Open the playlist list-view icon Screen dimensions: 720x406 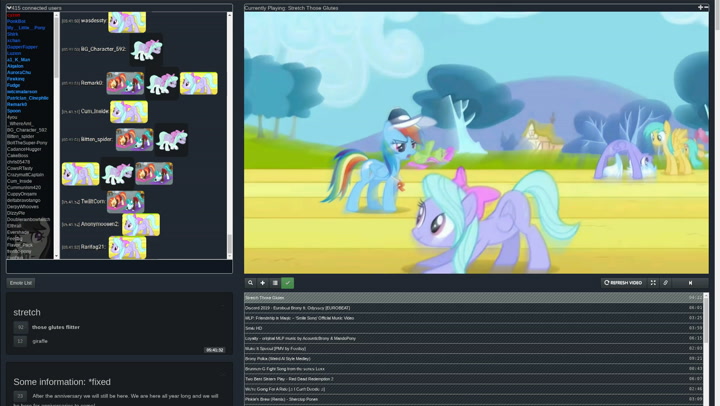coord(275,283)
